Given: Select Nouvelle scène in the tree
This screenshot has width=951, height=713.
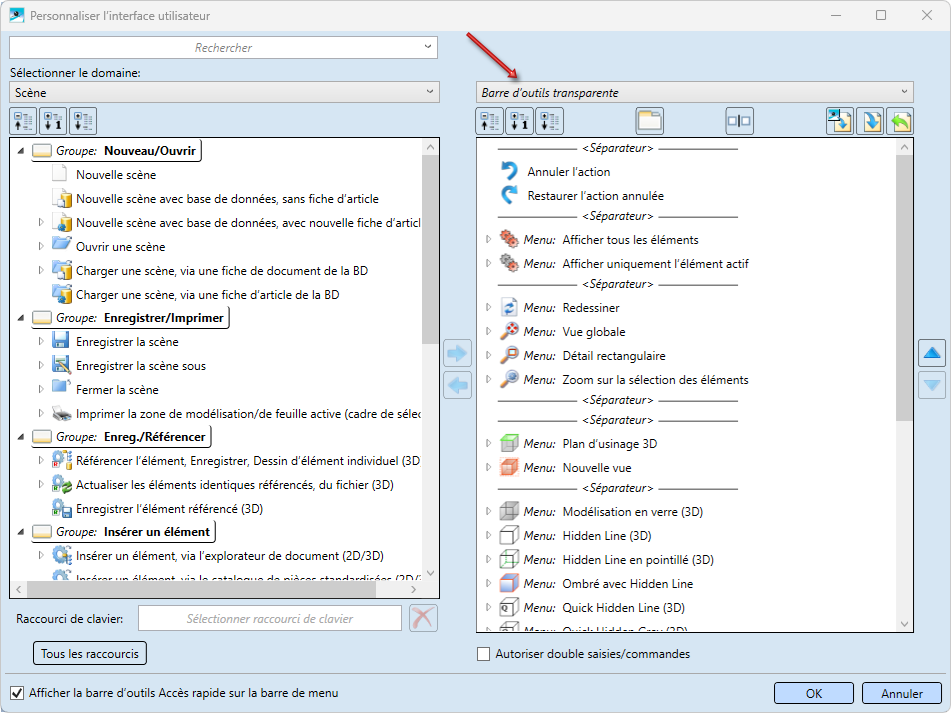Looking at the screenshot, I should point(116,175).
